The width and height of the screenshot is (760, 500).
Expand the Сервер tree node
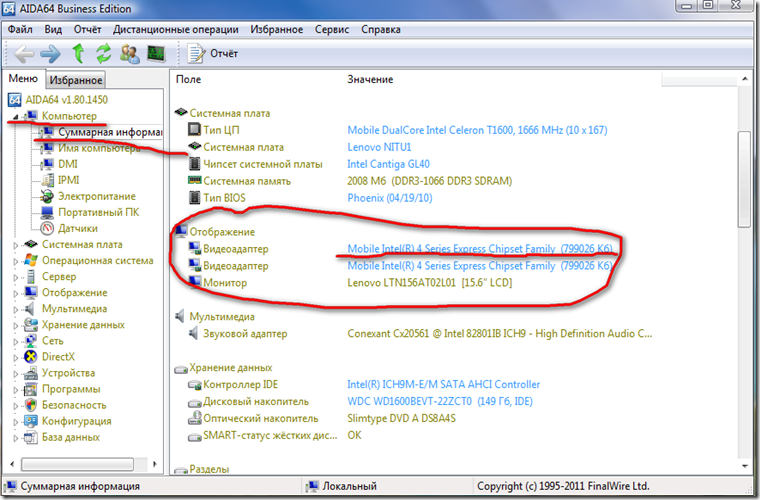pyautogui.click(x=16, y=278)
